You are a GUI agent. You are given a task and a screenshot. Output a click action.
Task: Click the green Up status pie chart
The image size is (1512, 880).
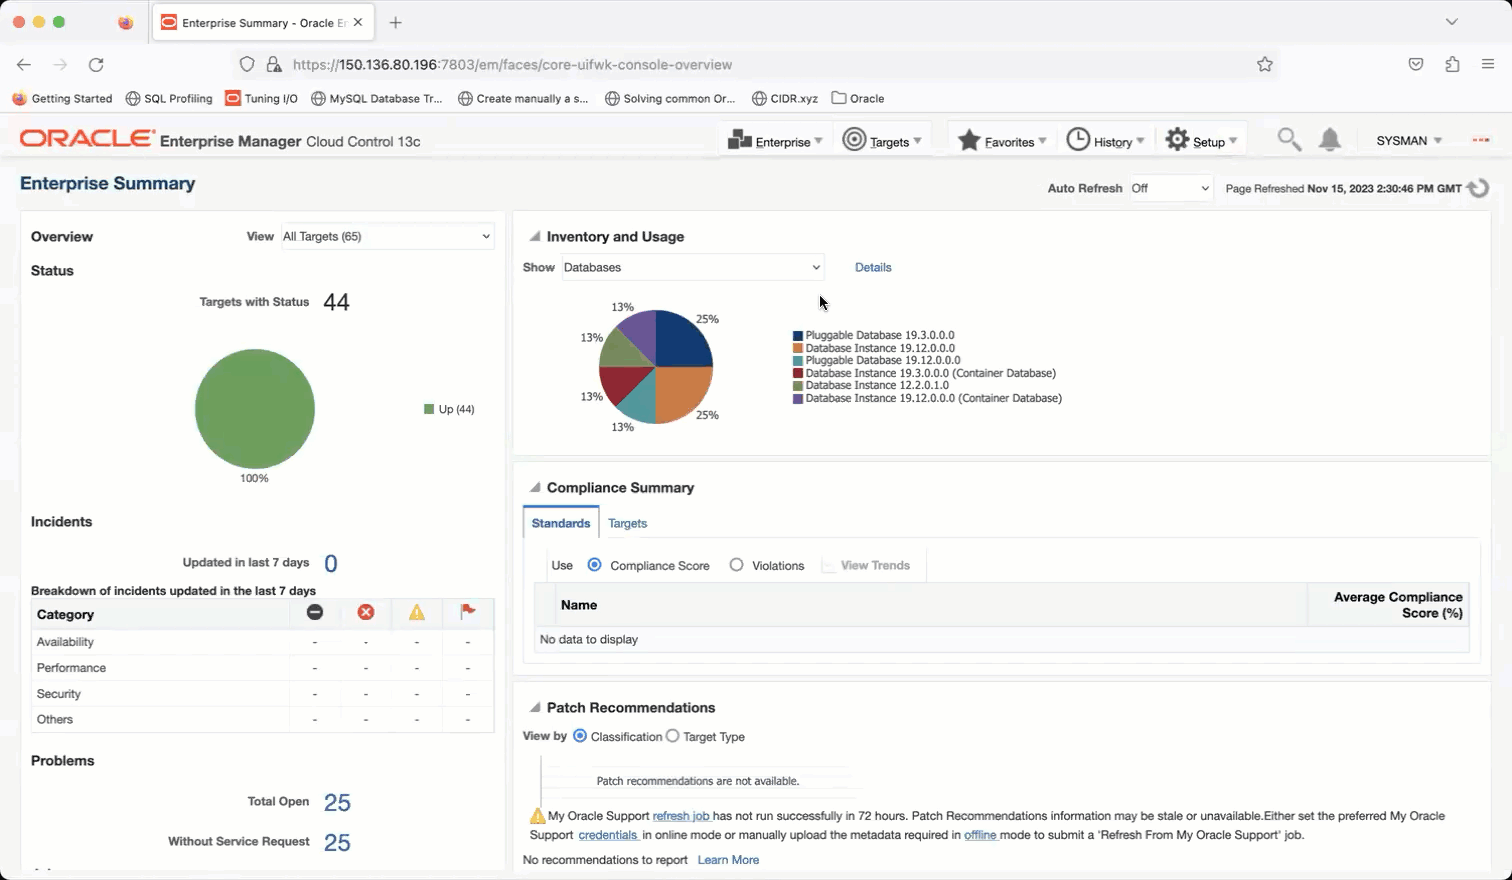pos(255,408)
